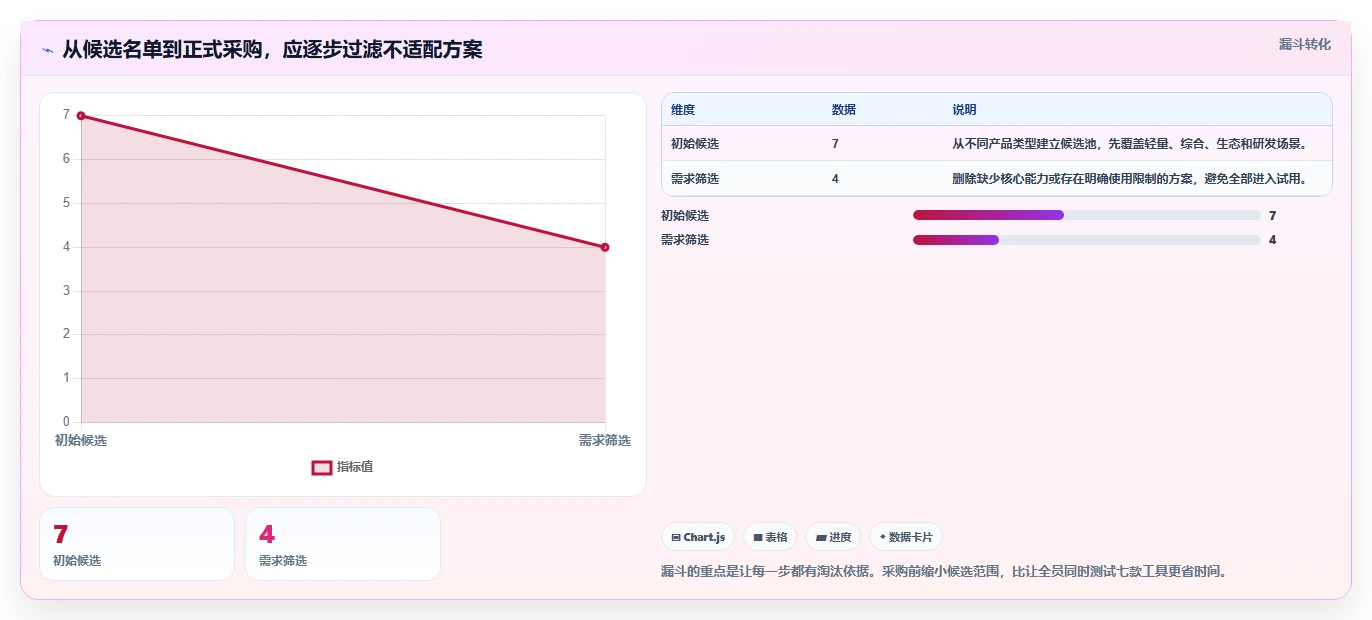Viewport: 1372px width, 620px height.
Task: Click the 漏斗转化 label in the header
Action: [x=1304, y=44]
